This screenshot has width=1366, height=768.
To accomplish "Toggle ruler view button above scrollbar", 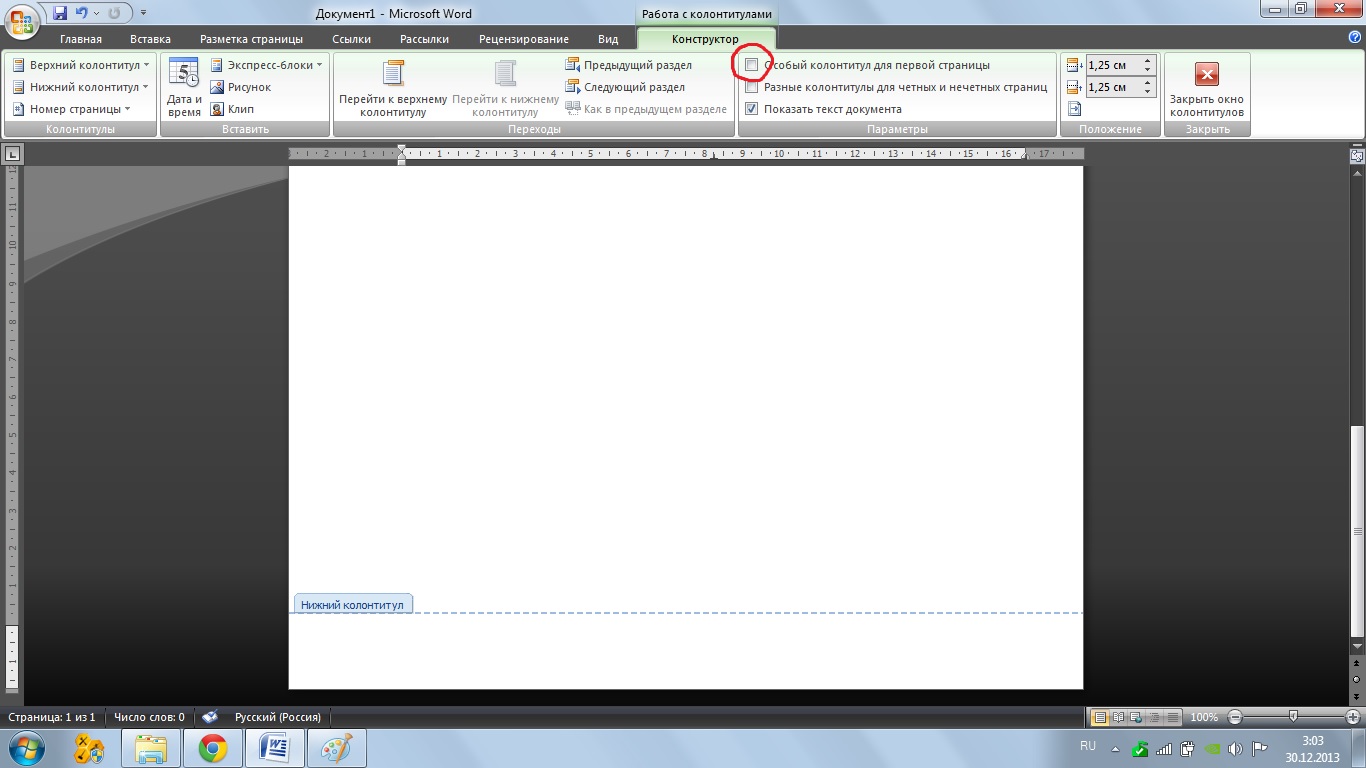I will pos(1357,156).
